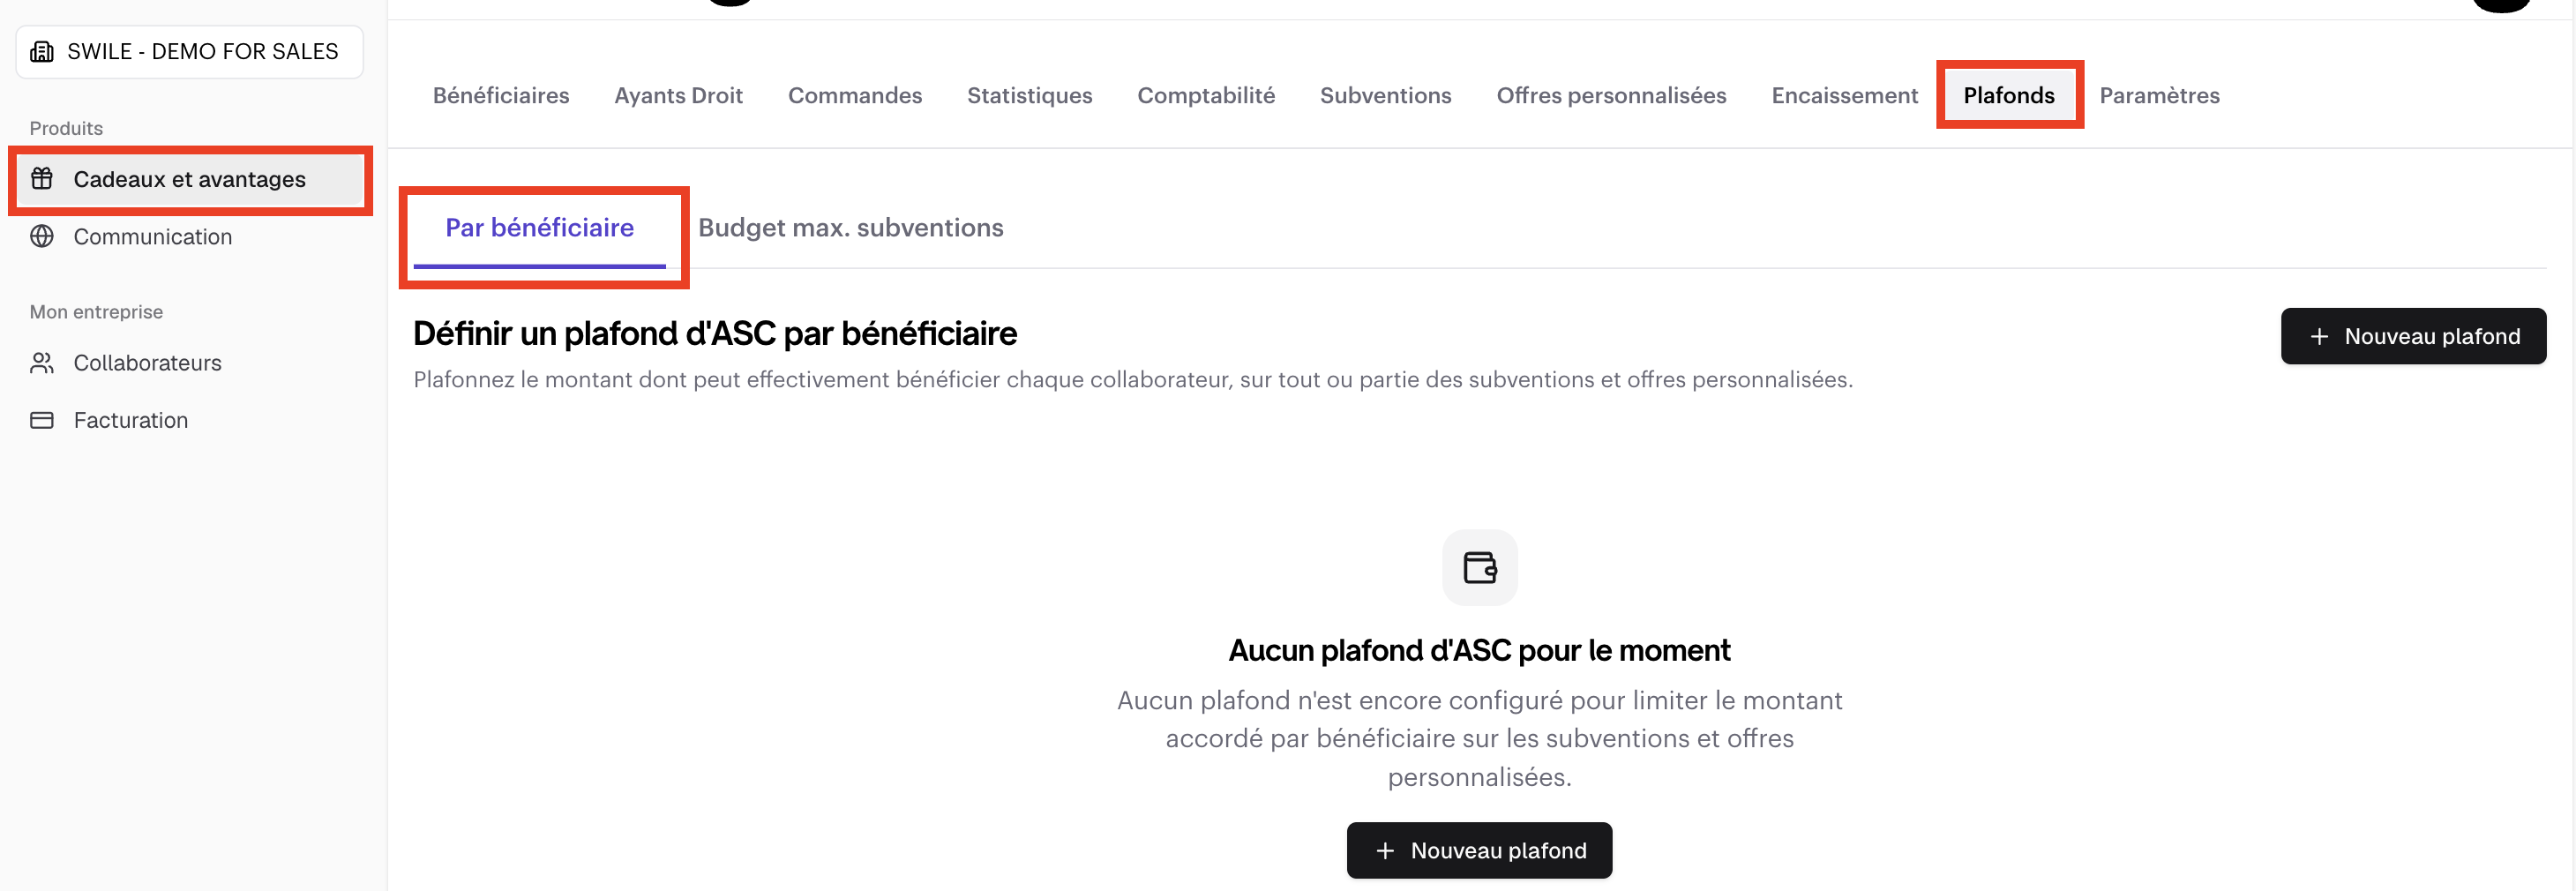The width and height of the screenshot is (2576, 891).
Task: Open the Bénéficiaires tab
Action: pos(501,96)
